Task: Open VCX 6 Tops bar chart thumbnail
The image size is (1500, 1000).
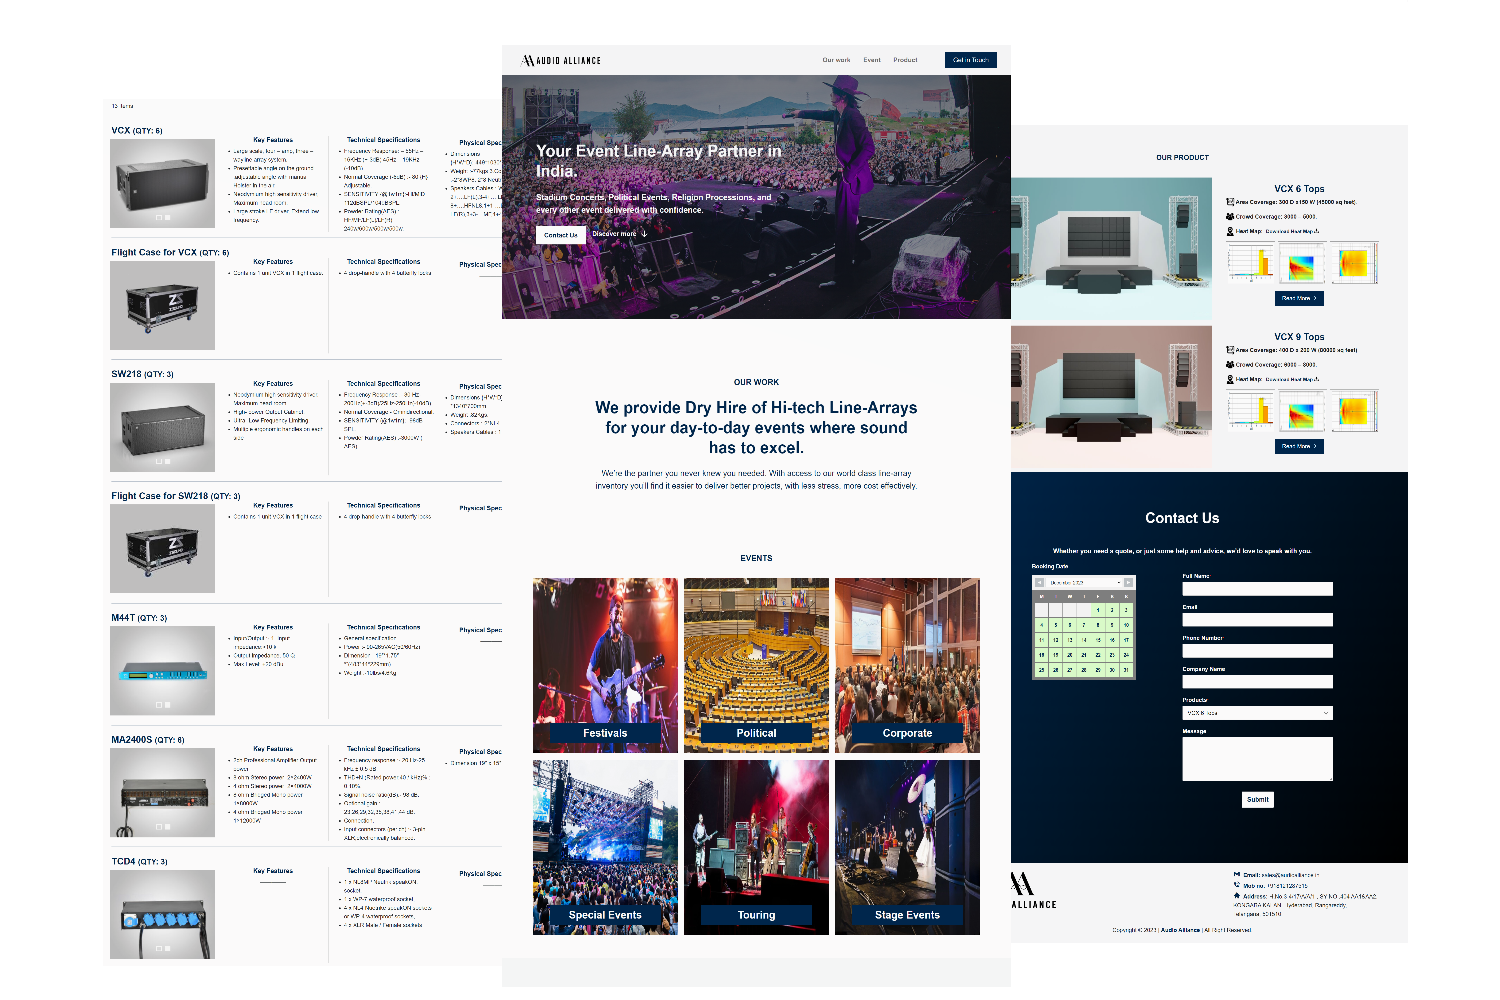Action: [1250, 263]
